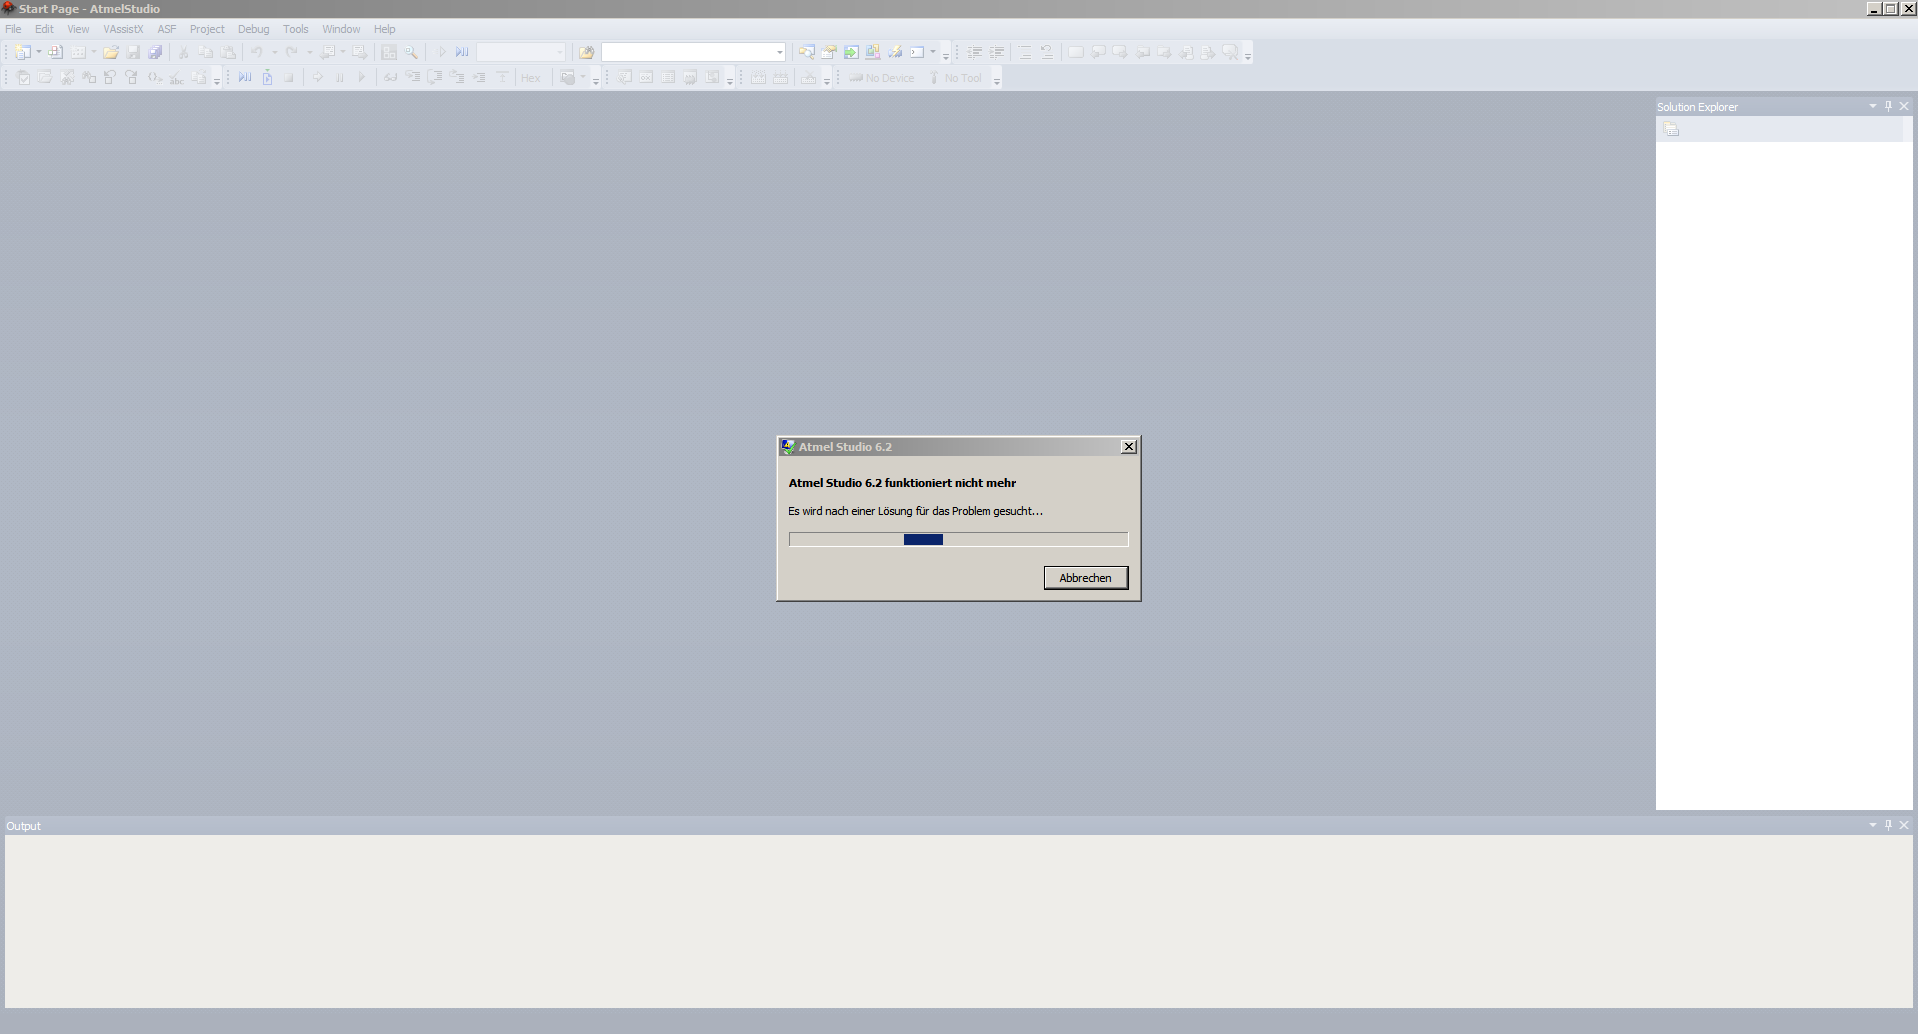Screen dimensions: 1918x1034
Task: Open the VAssistX menu
Action: (x=123, y=29)
